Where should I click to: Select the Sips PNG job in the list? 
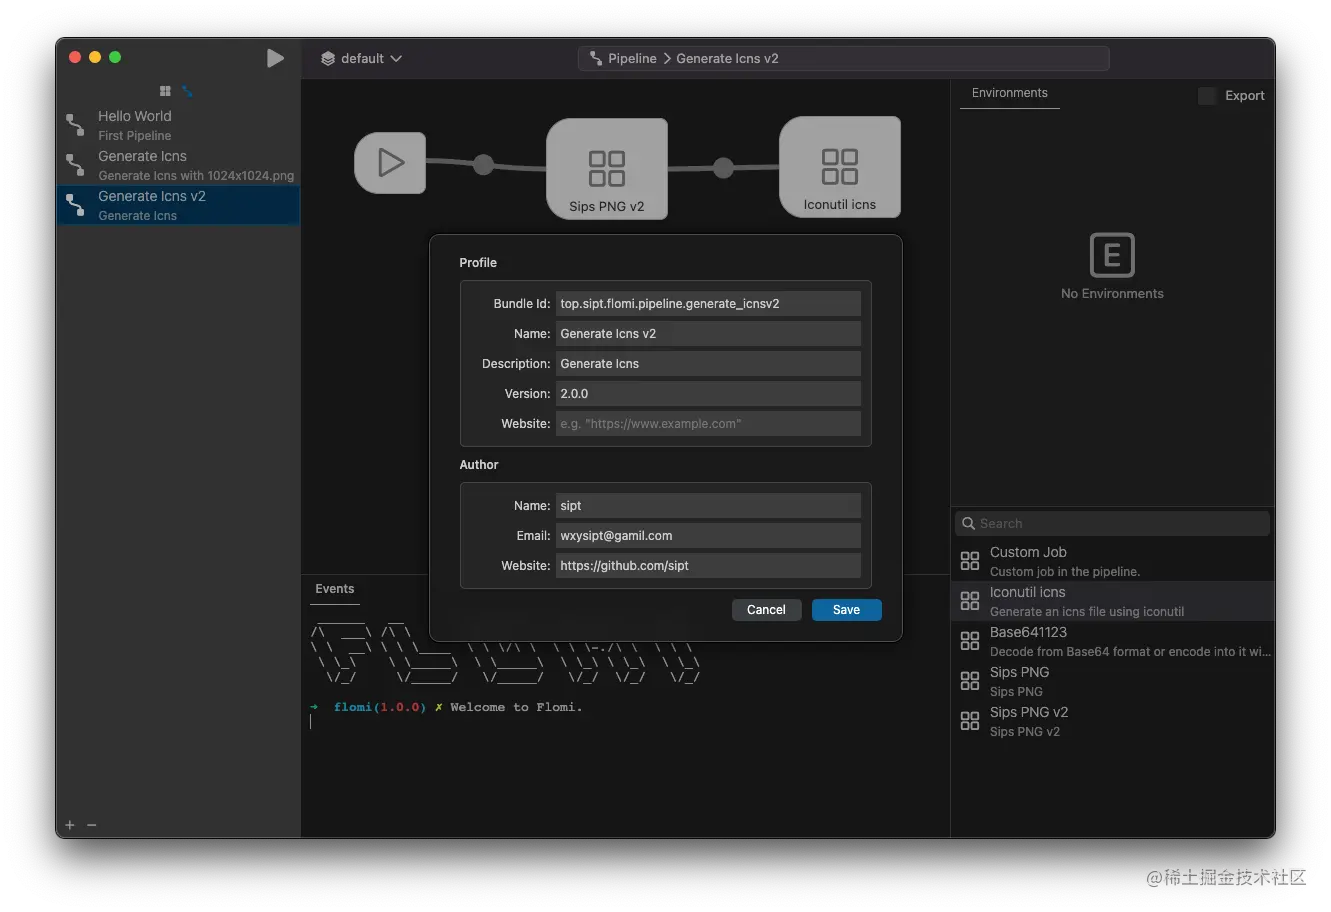(1112, 681)
